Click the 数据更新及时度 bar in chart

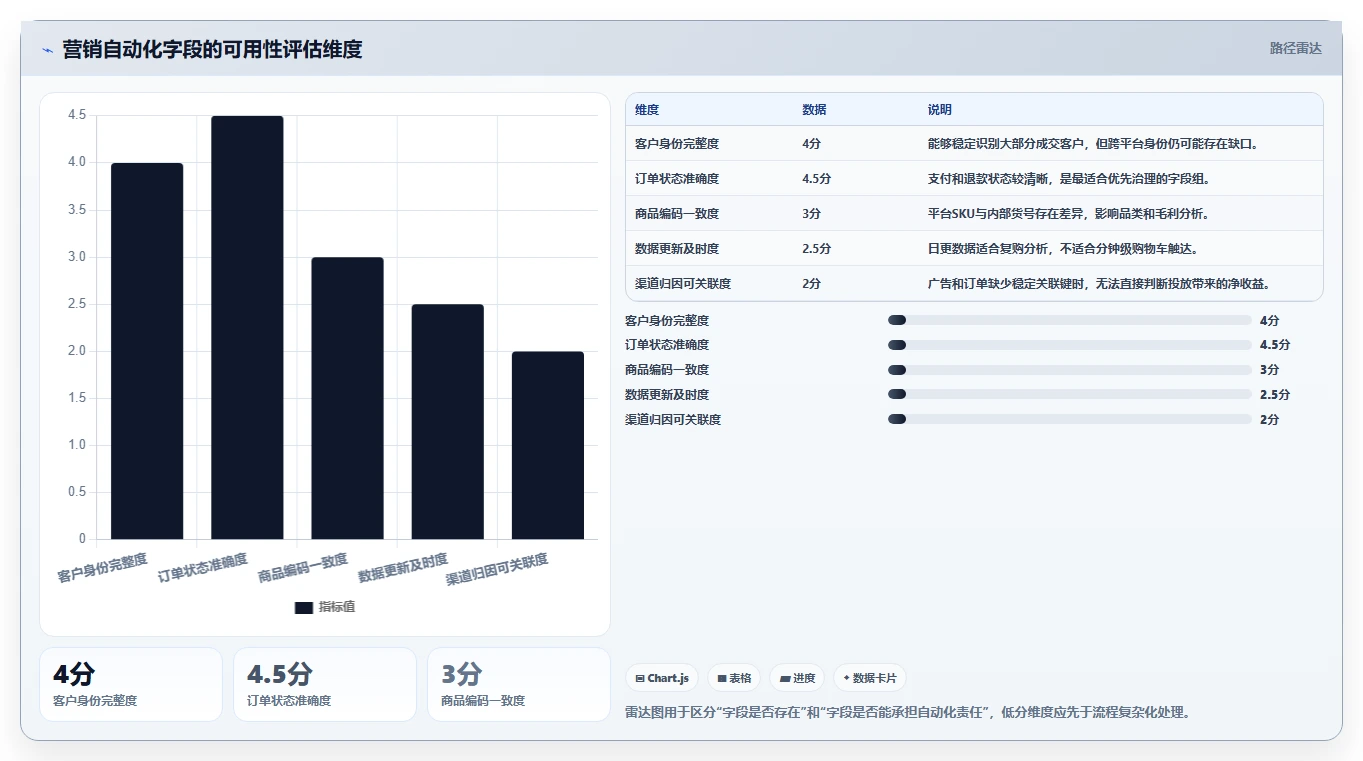click(x=447, y=422)
